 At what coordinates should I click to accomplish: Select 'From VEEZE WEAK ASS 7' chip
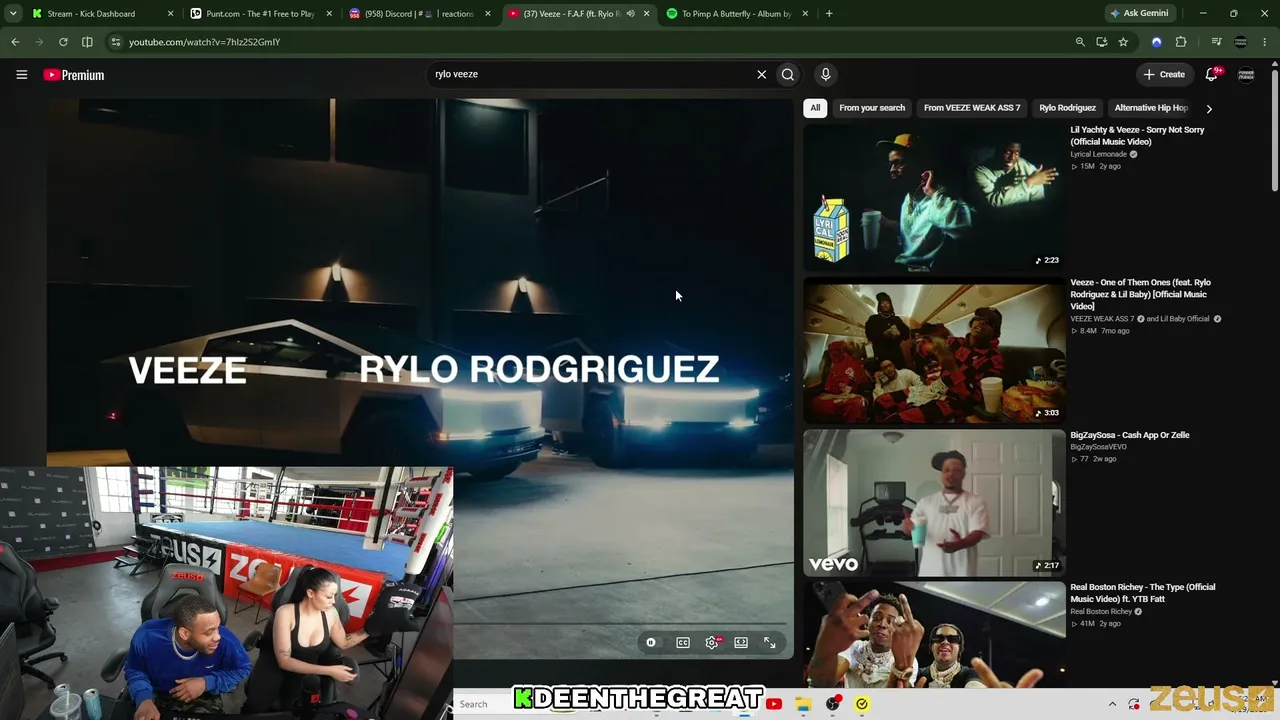point(972,108)
